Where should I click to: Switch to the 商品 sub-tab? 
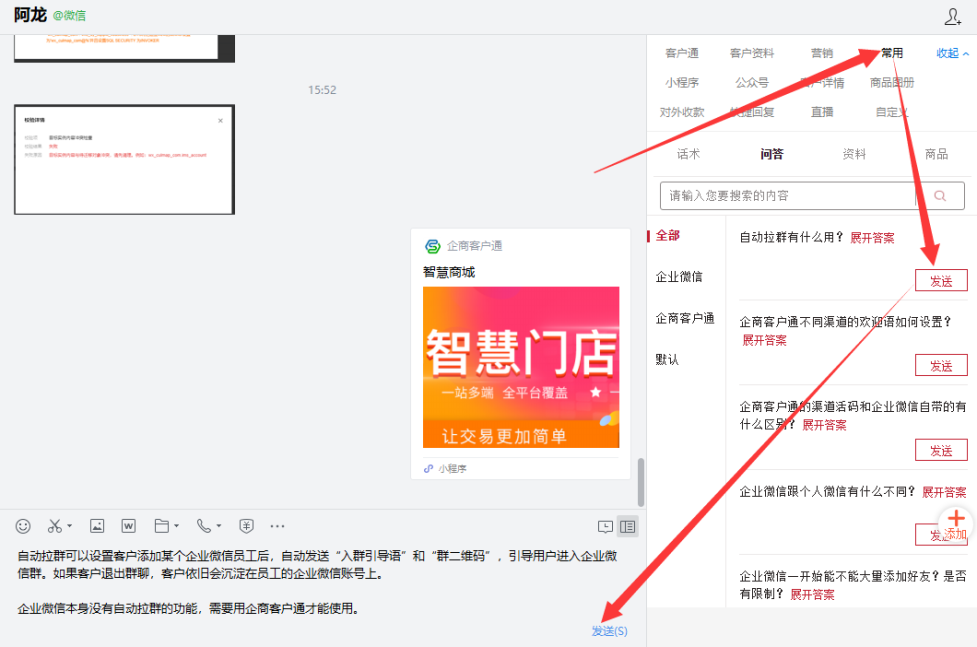point(936,154)
